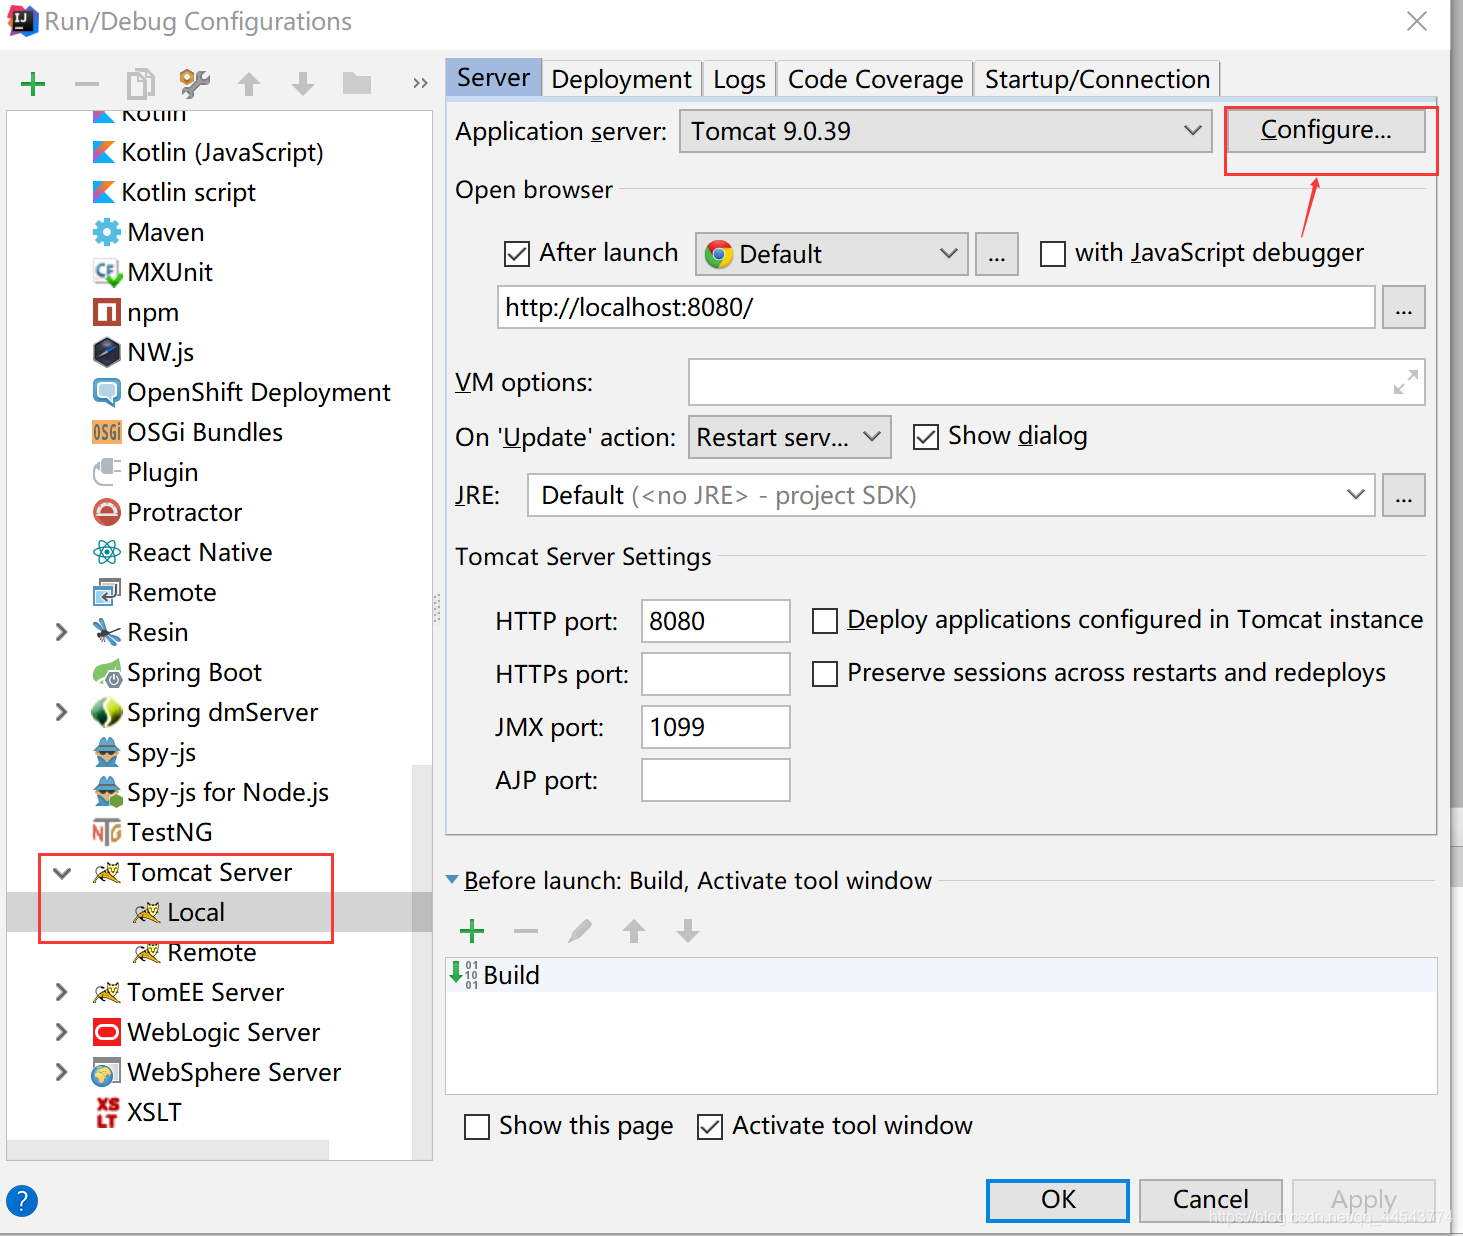The width and height of the screenshot is (1463, 1236).
Task: Switch to the Server tab
Action: pos(493,78)
